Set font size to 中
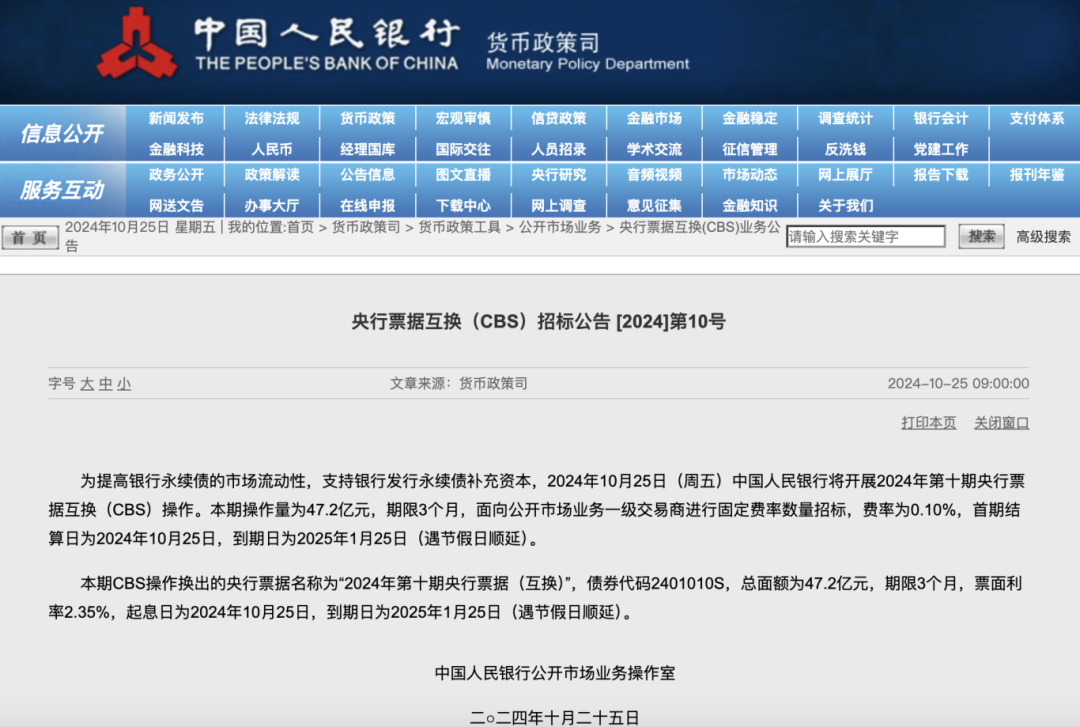 click(105, 384)
